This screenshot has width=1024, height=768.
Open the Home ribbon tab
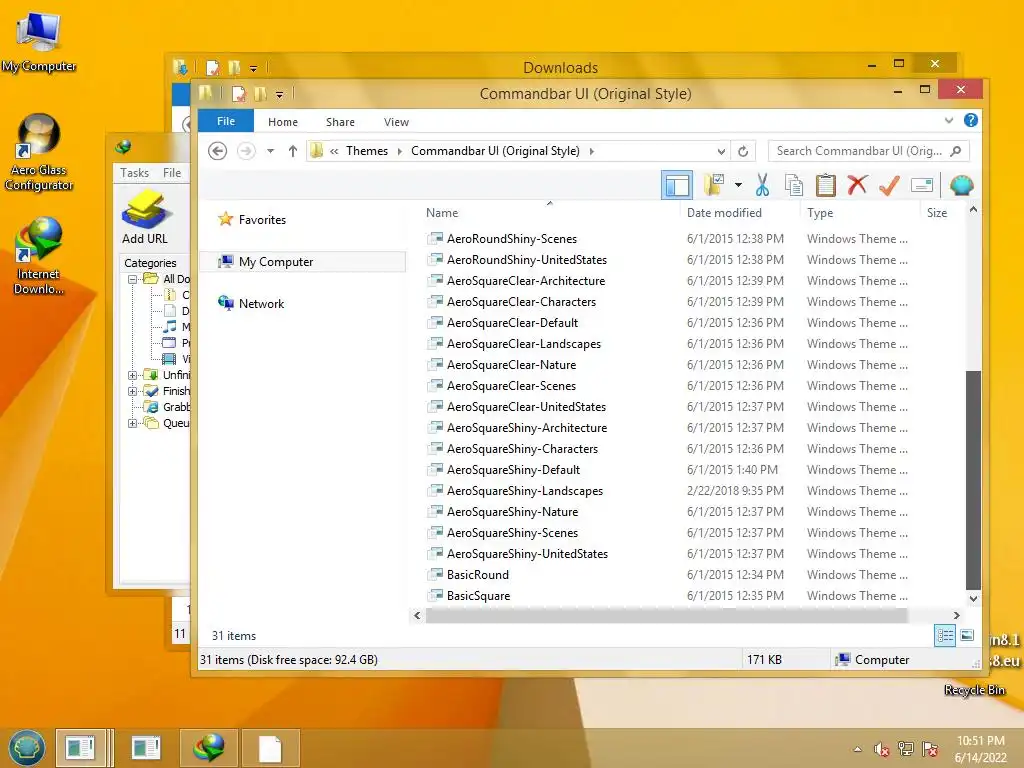coord(283,122)
